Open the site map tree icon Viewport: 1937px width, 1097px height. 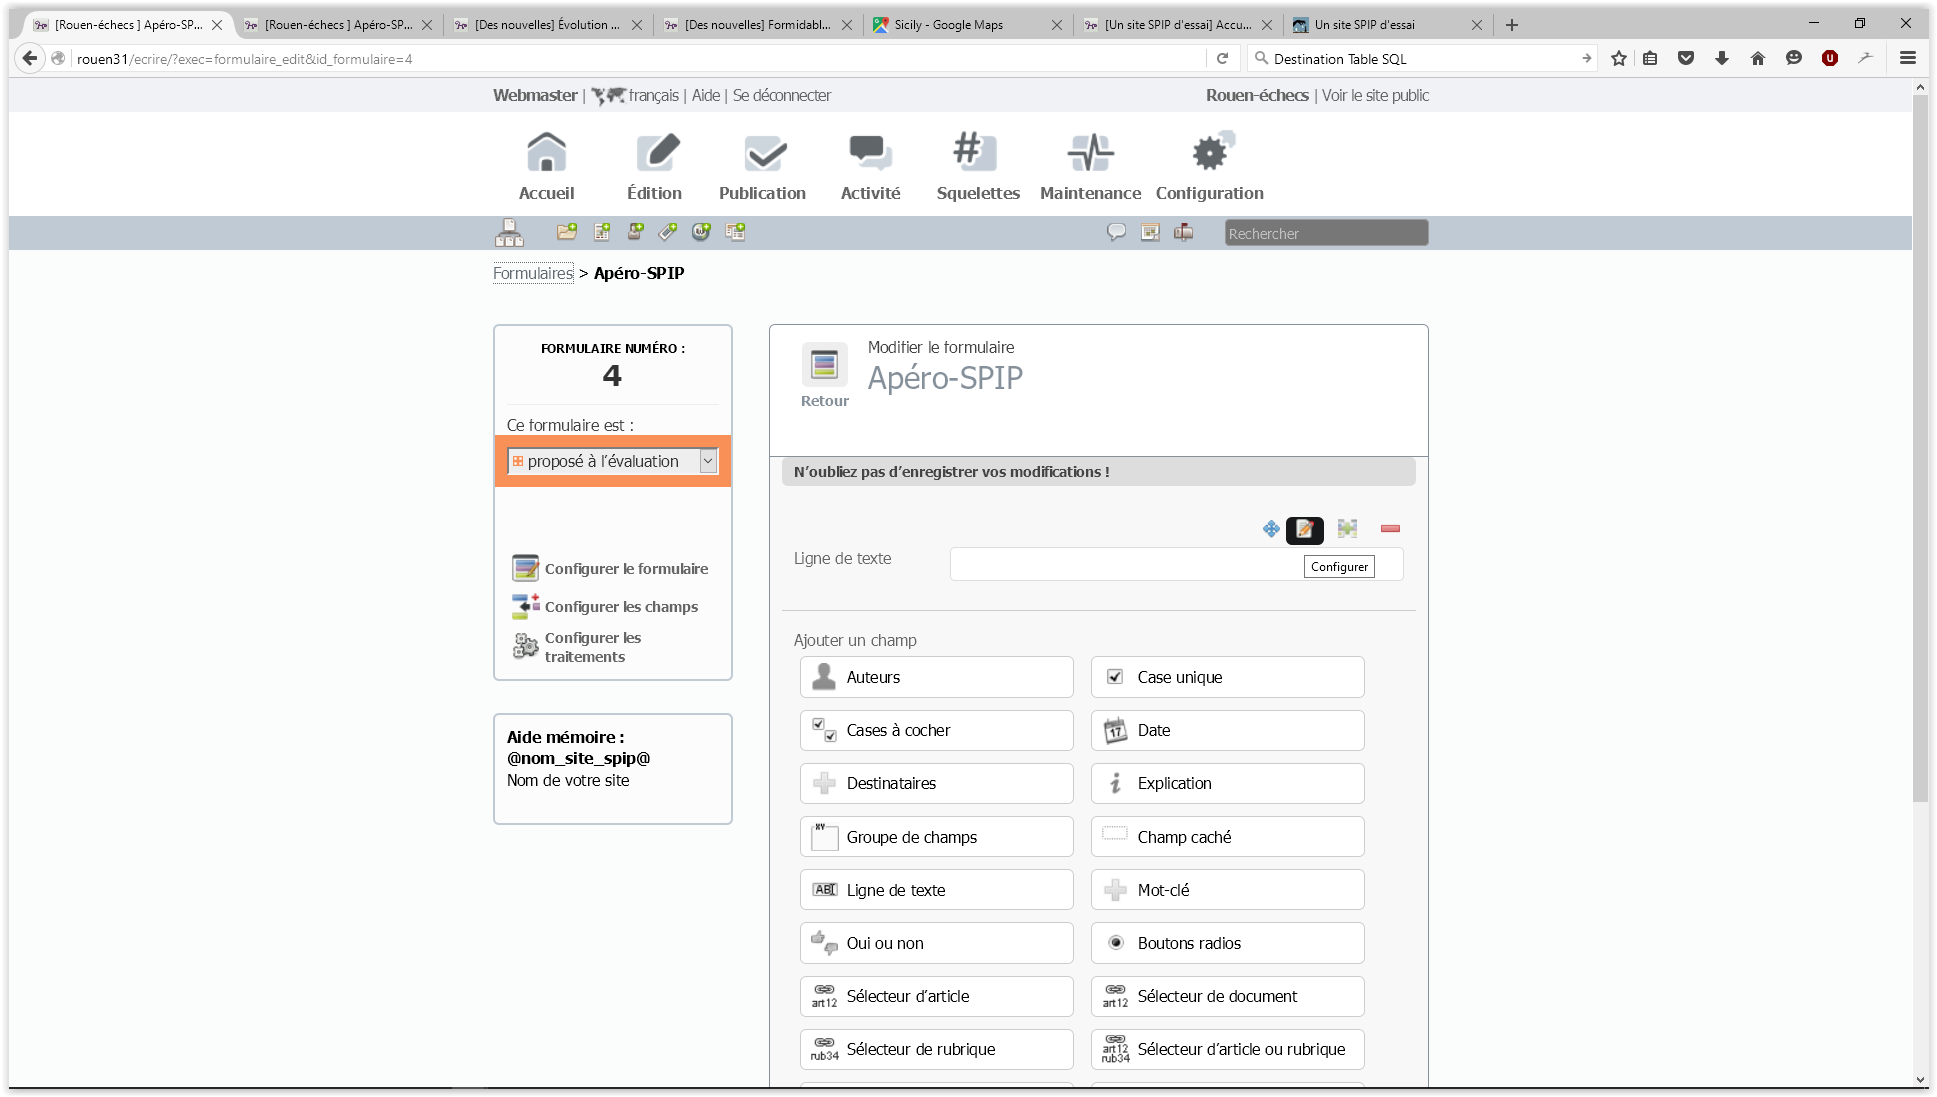click(x=509, y=233)
